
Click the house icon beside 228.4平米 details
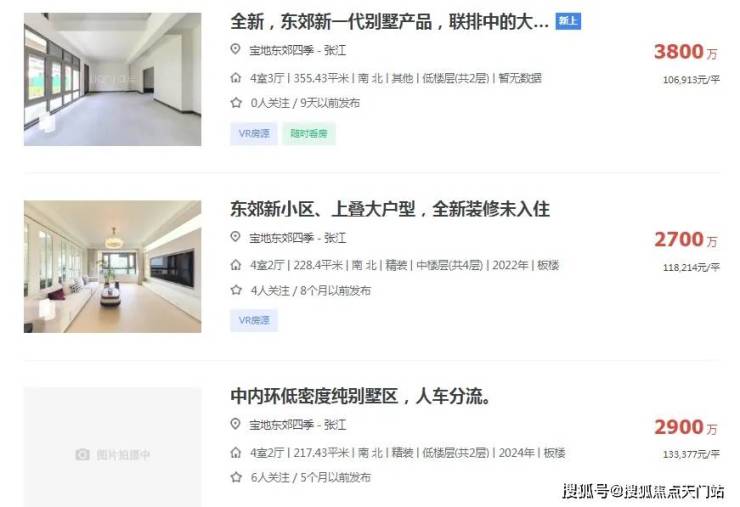pos(235,265)
